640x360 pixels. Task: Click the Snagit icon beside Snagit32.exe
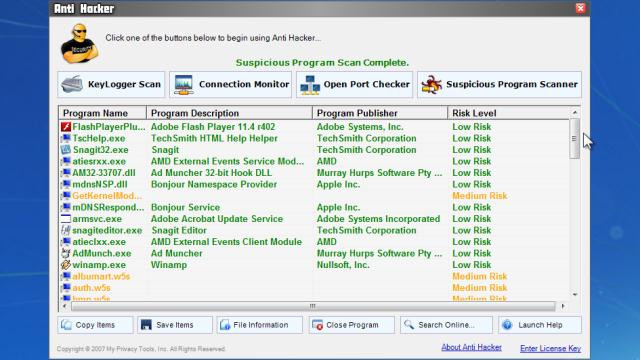click(66, 150)
